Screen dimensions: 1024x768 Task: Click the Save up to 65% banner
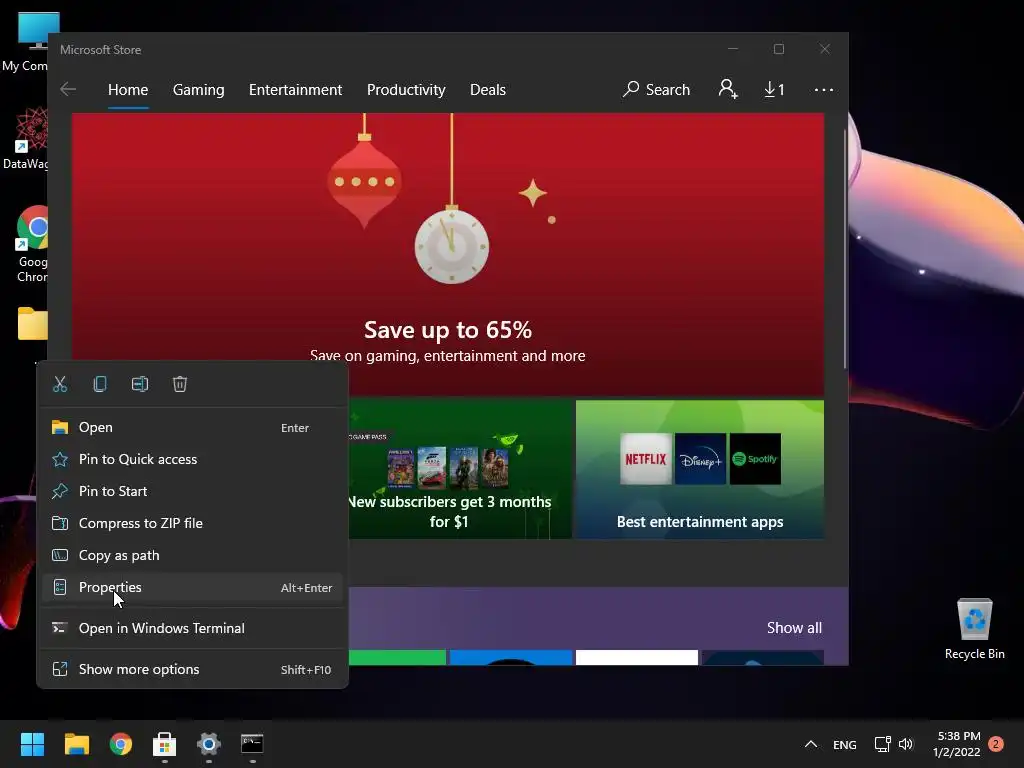(448, 255)
